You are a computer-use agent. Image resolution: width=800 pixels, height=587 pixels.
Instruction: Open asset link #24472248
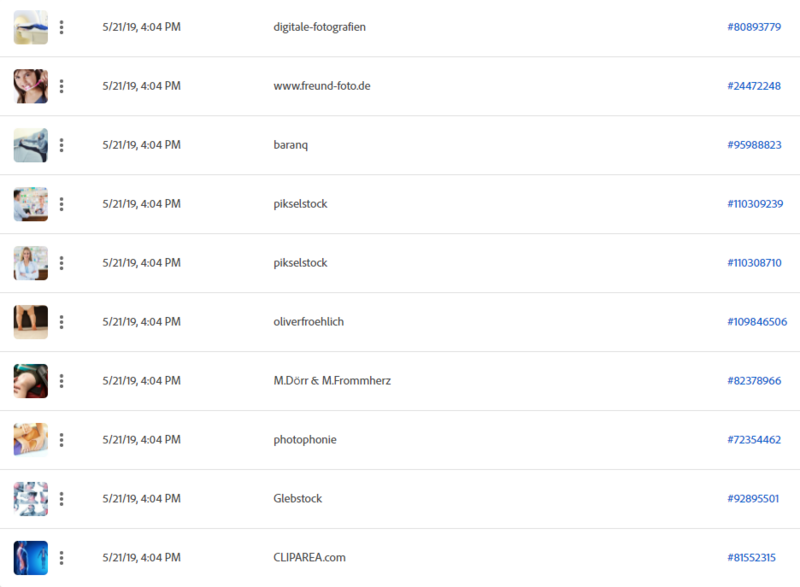[x=754, y=86]
